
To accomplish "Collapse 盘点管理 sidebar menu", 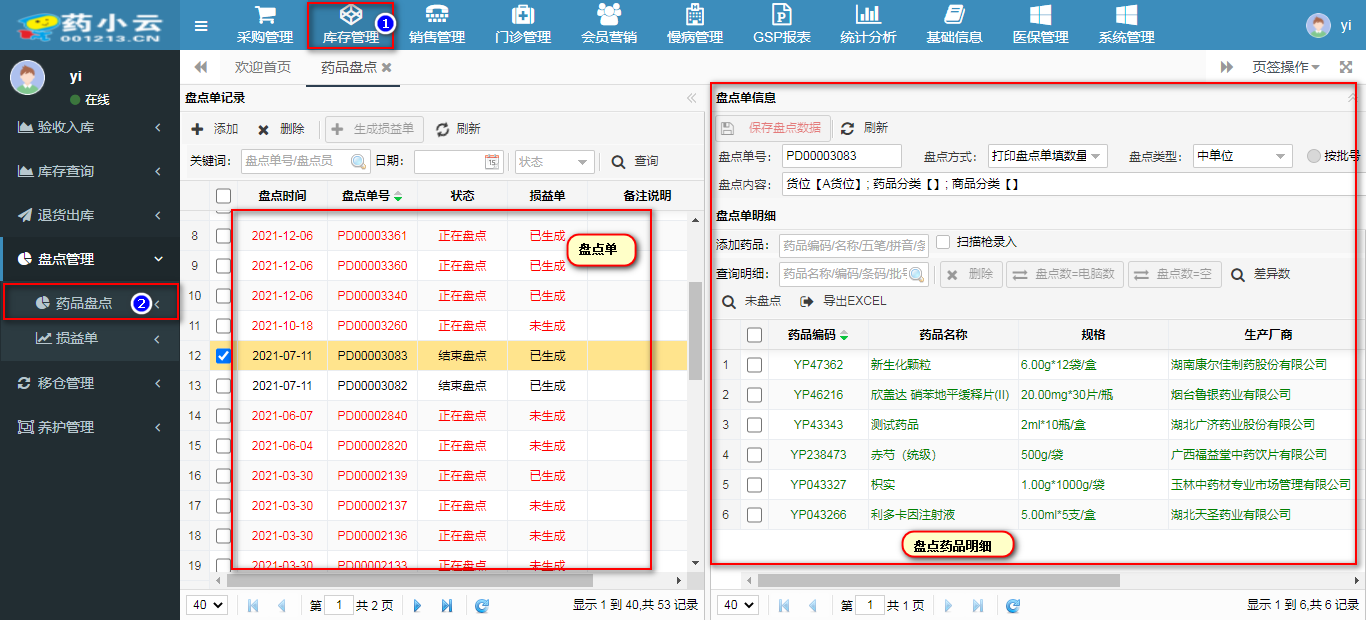I will tap(90, 259).
